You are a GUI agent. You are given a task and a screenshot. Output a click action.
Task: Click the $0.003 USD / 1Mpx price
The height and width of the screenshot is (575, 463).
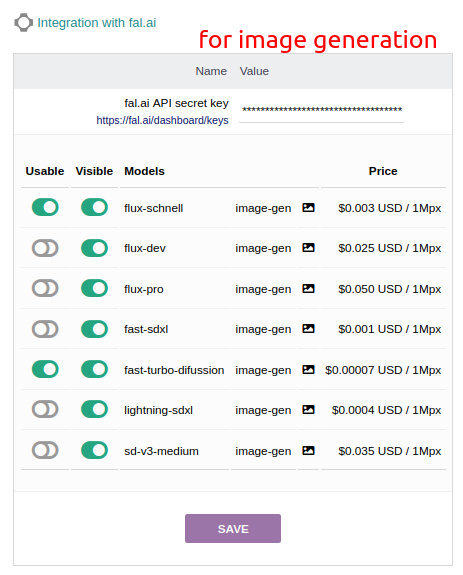[x=390, y=208]
